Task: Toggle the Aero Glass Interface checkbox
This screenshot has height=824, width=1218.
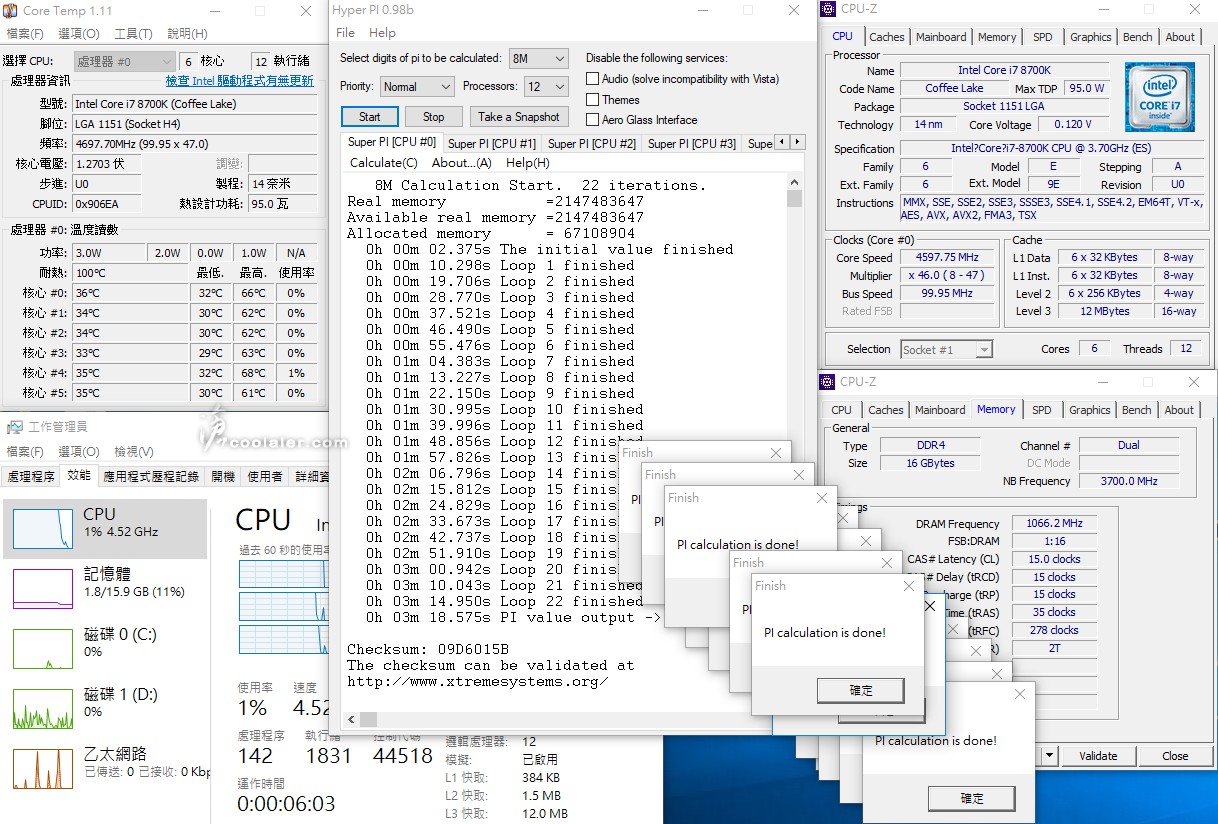Action: coord(593,120)
